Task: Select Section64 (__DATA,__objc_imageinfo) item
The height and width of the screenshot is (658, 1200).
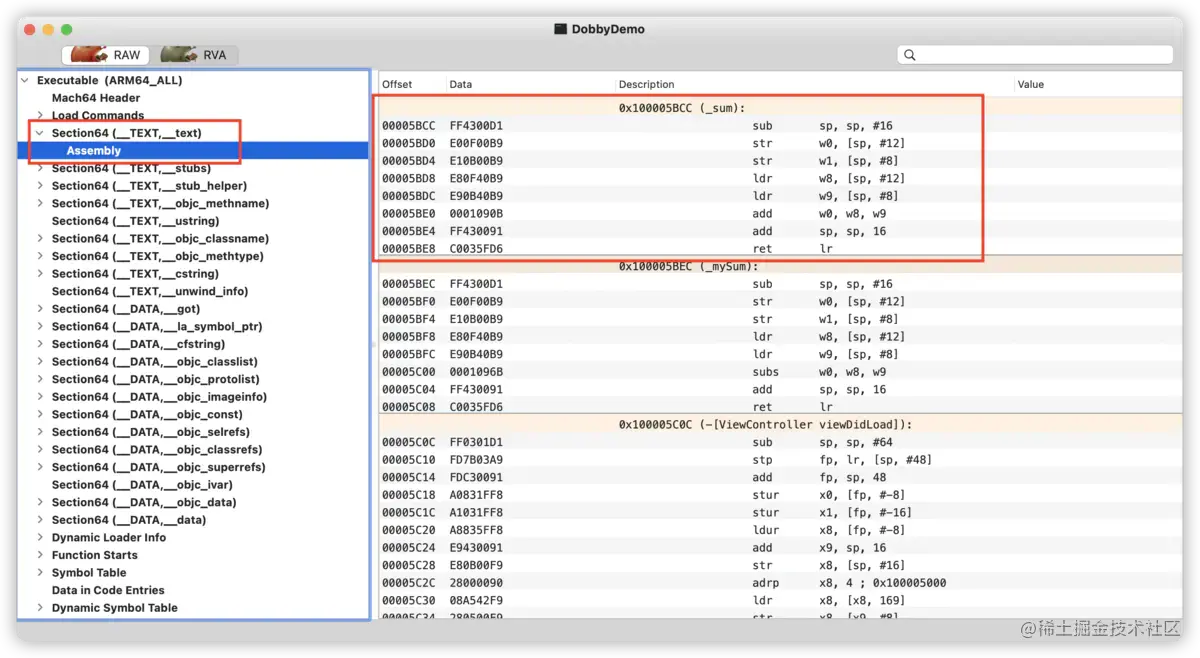Action: pyautogui.click(x=159, y=397)
